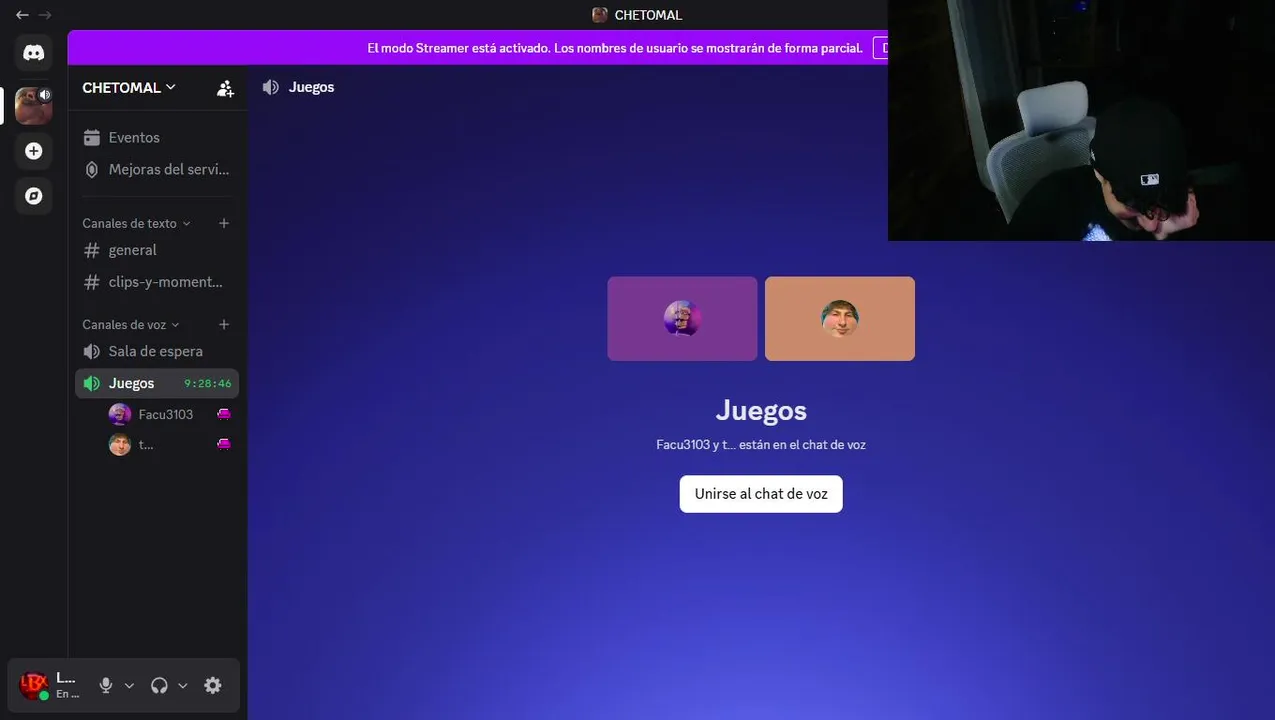Toggle the headphones deafen button
1275x720 pixels.
[159, 685]
